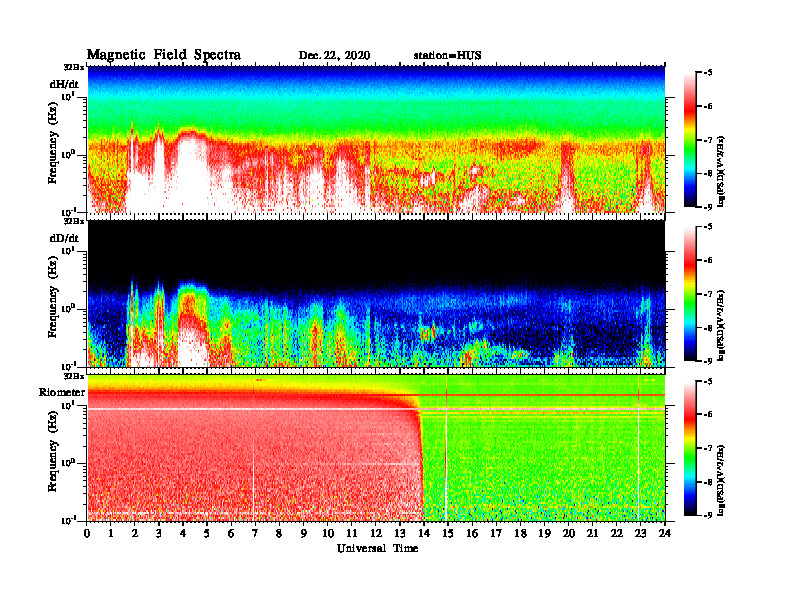Click Universal Time tick label 13

(400, 533)
